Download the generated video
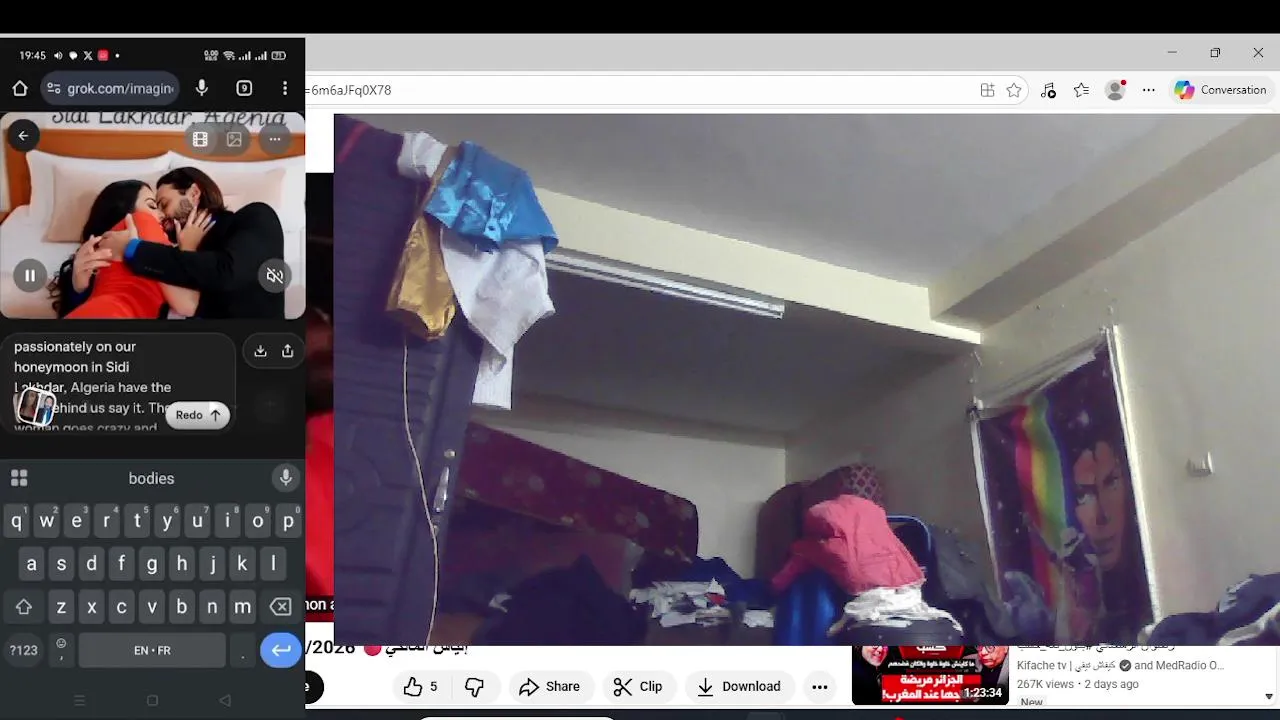The image size is (1280, 720). [x=260, y=351]
